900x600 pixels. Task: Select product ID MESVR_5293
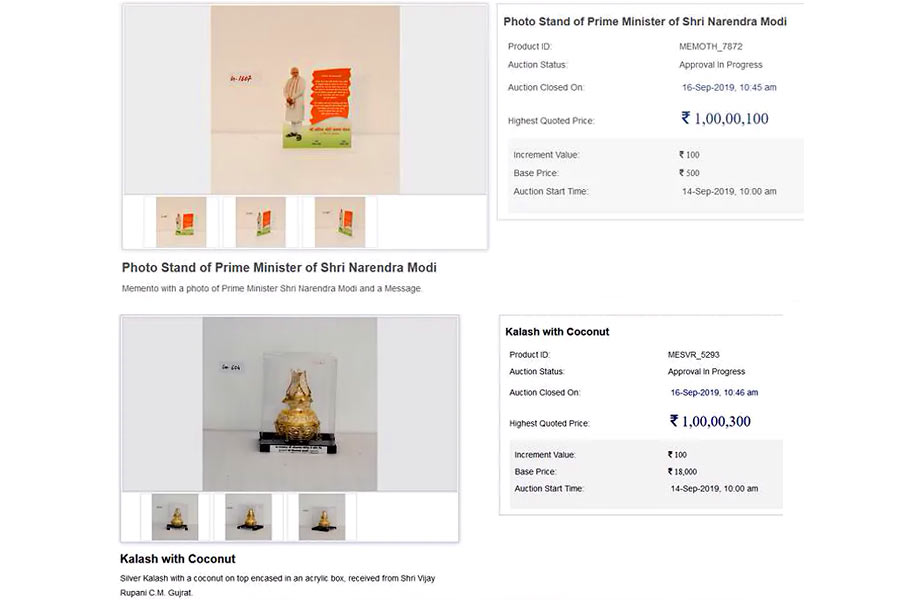coord(693,355)
